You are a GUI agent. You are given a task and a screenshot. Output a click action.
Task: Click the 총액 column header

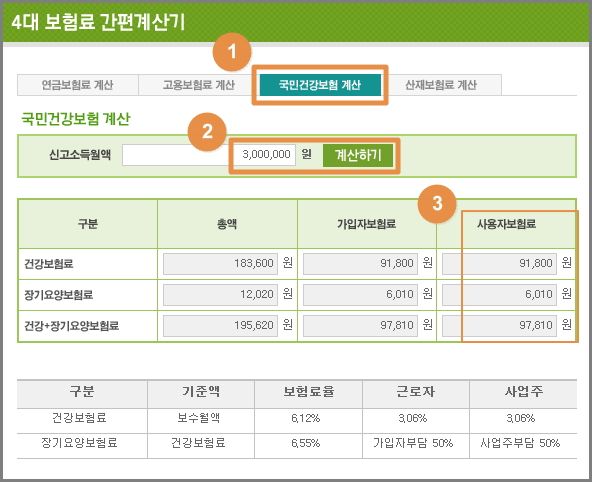(x=227, y=224)
